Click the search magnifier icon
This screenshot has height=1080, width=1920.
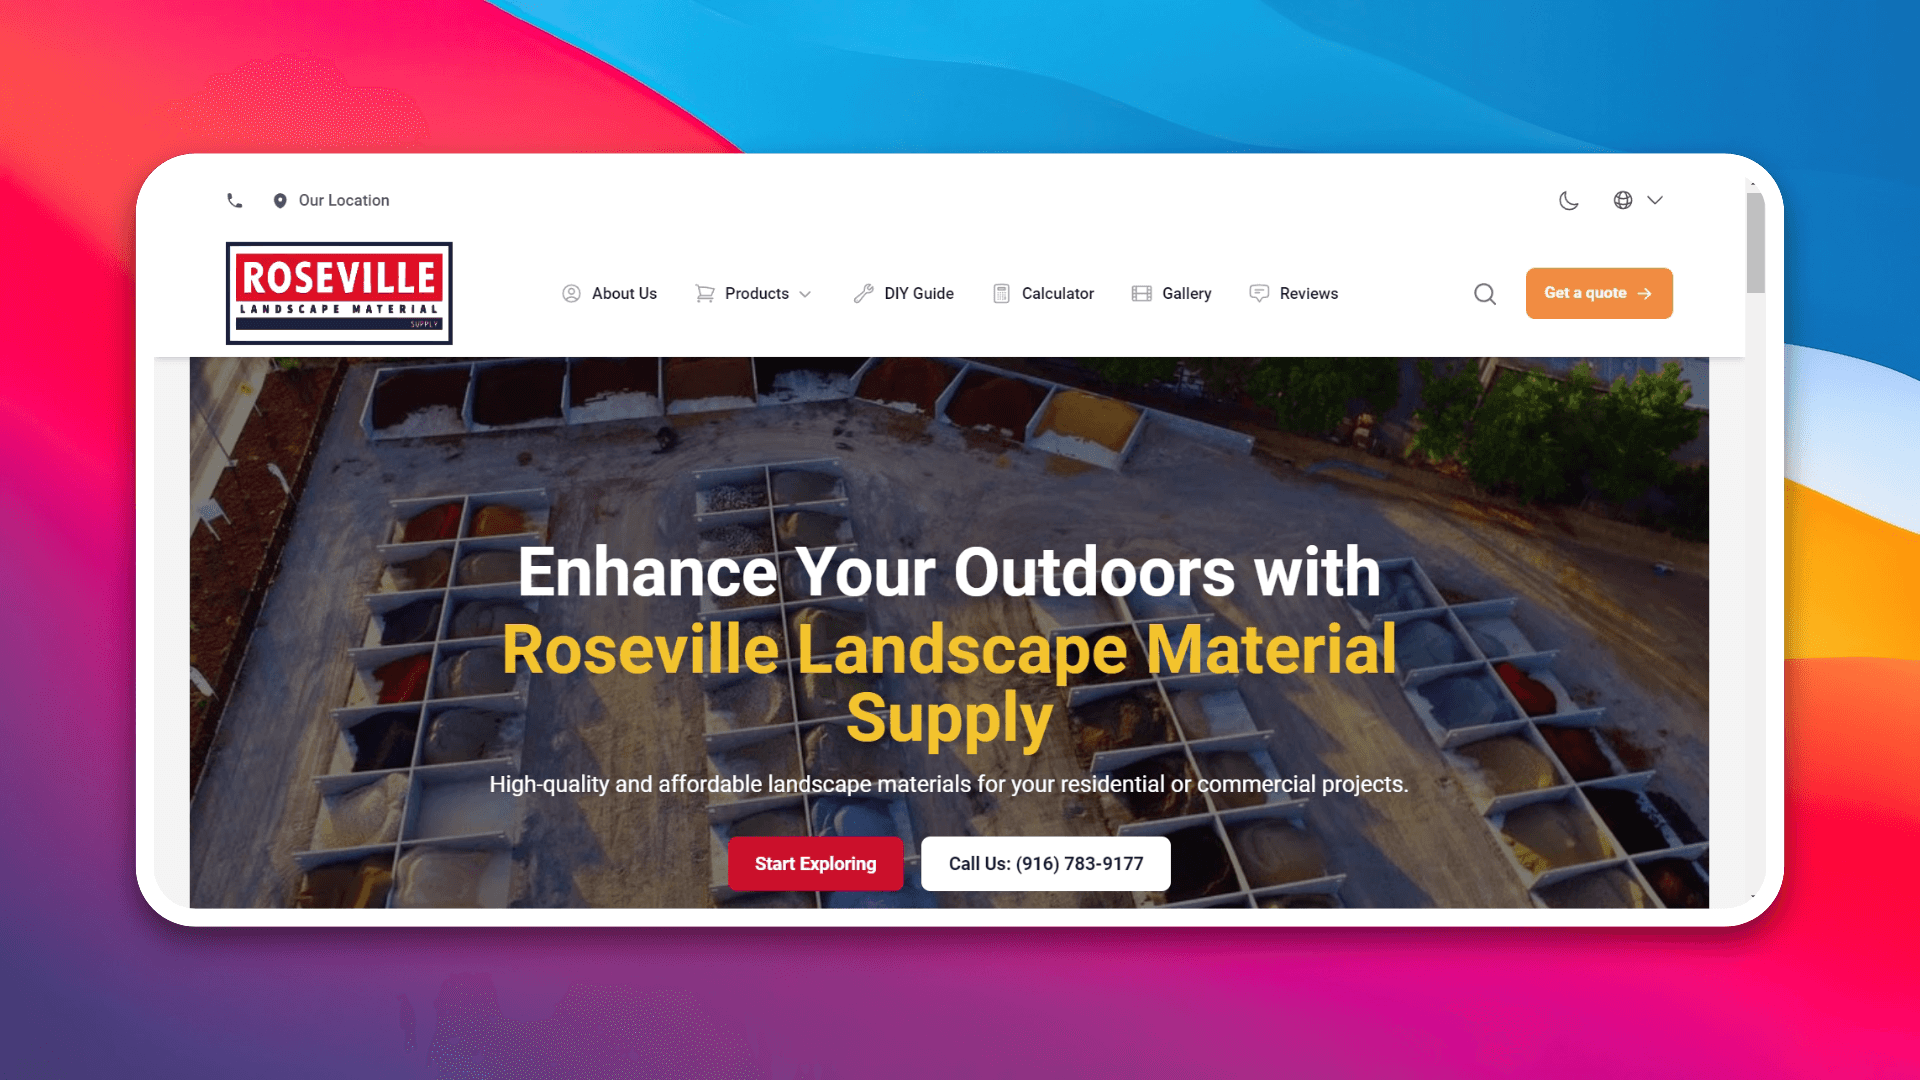[1485, 294]
